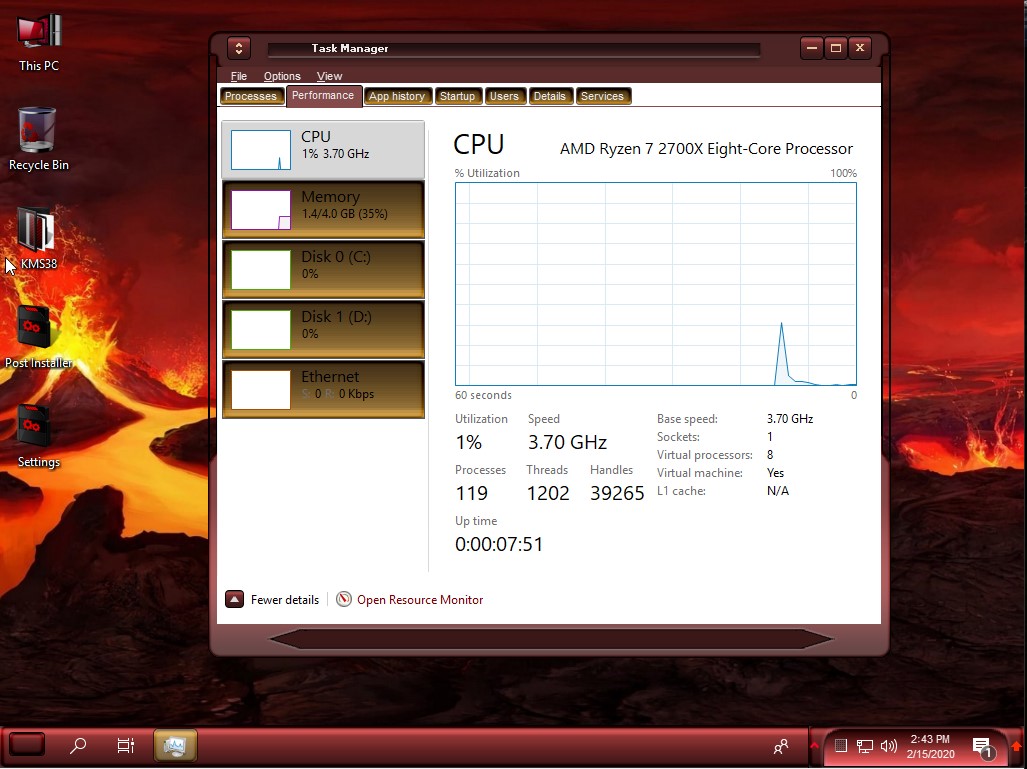Open the View menu
The width and height of the screenshot is (1027, 769).
pos(329,76)
